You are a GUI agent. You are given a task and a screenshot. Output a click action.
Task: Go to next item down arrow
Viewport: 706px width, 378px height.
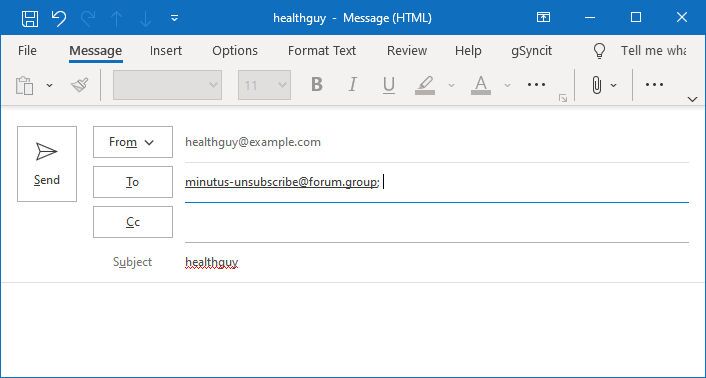(145, 18)
